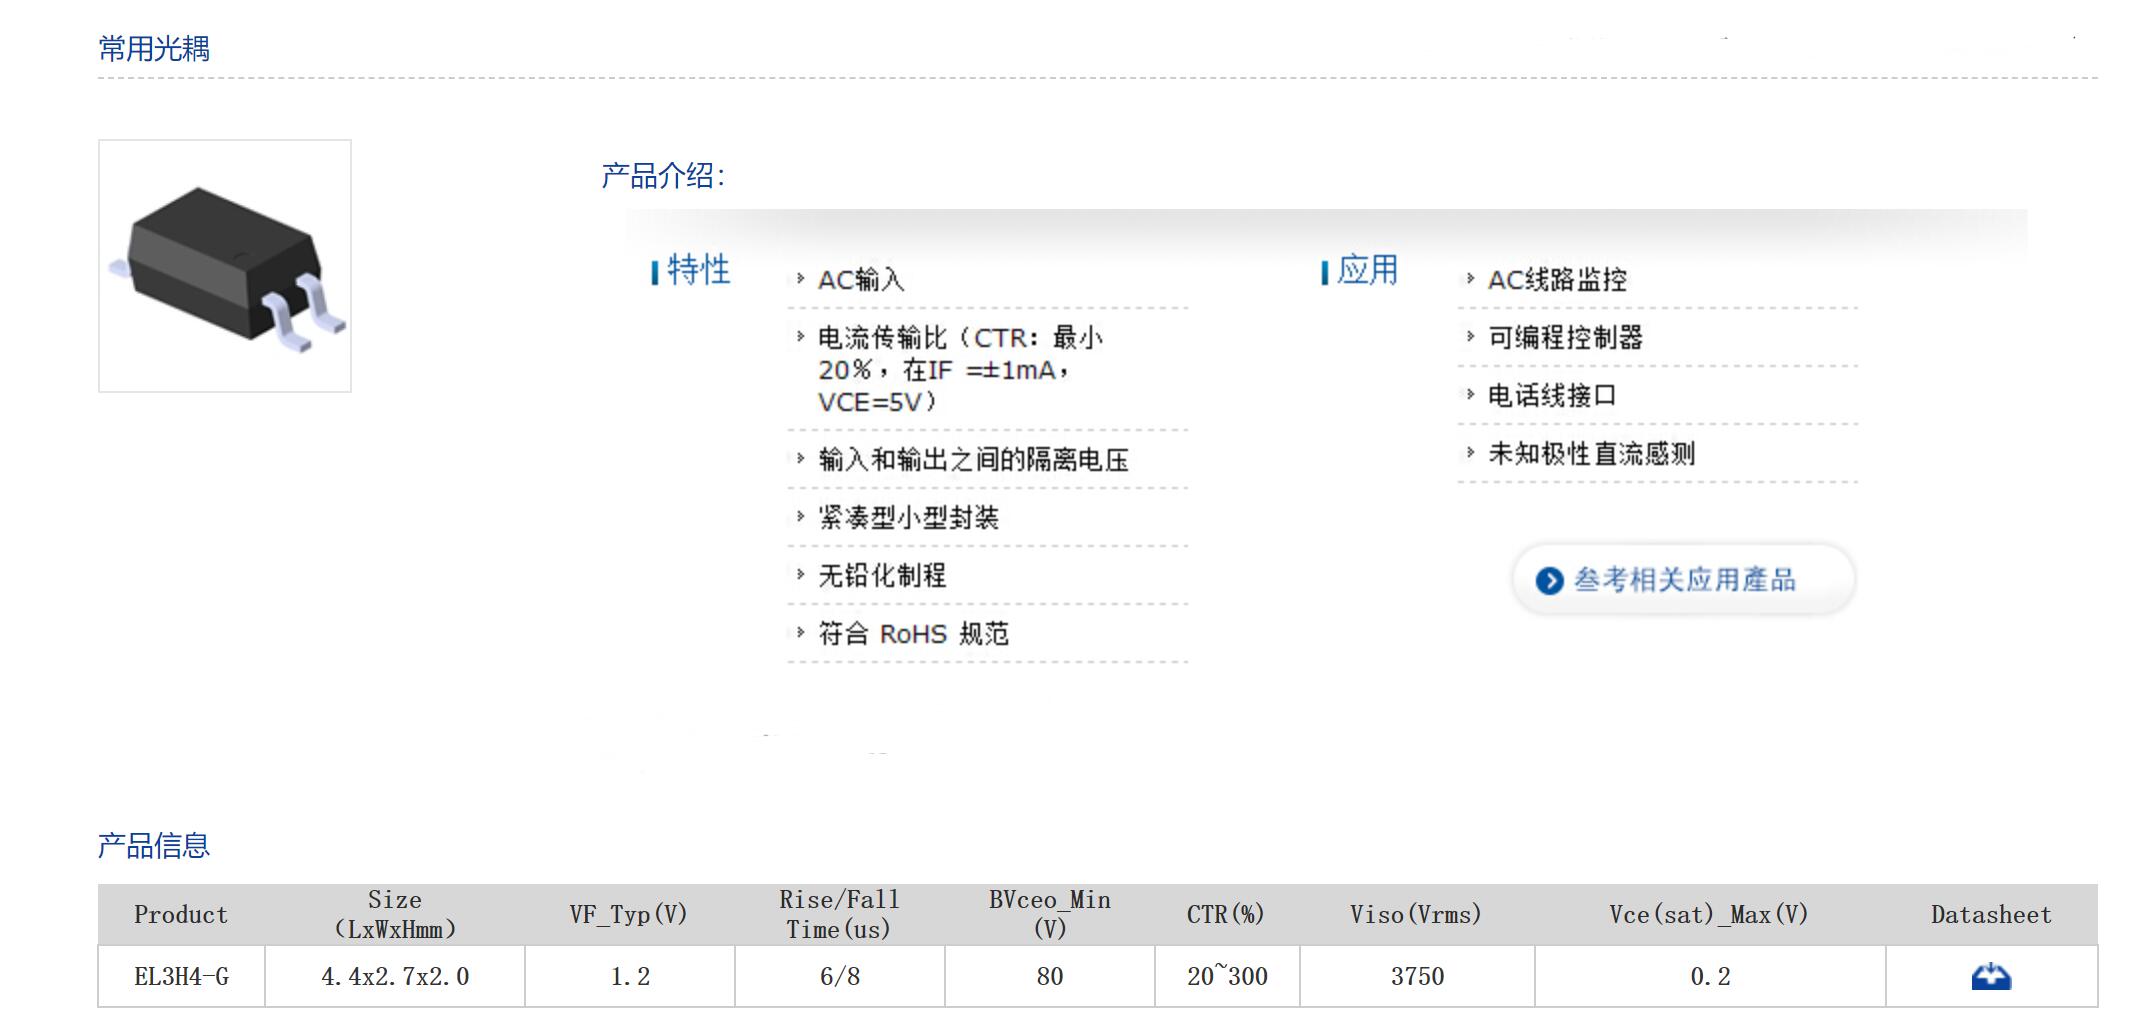
Task: Click the 可编程控制器 application item
Action: pyautogui.click(x=1565, y=338)
